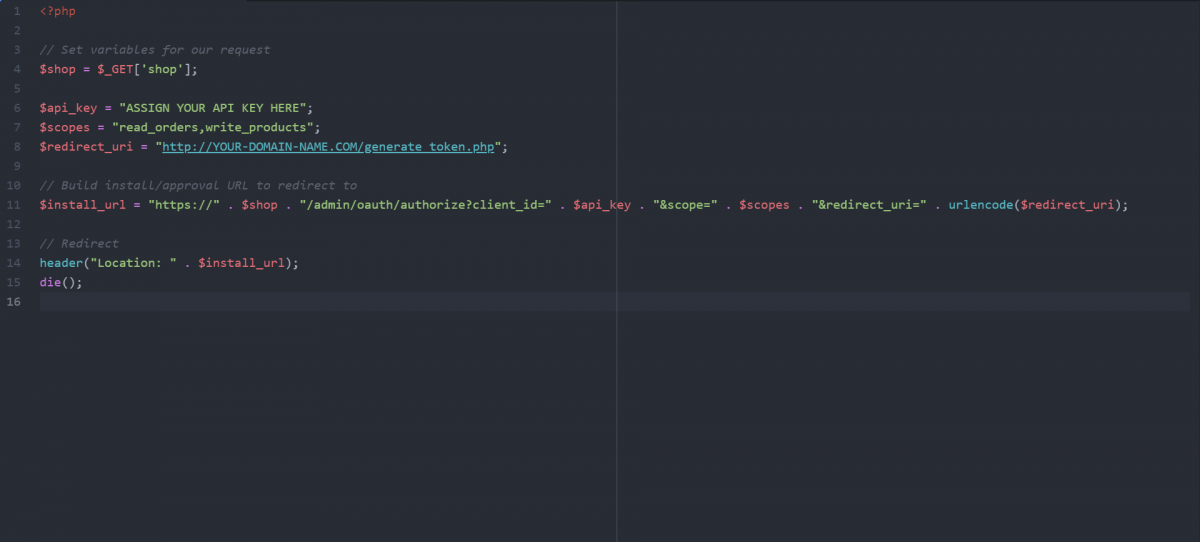Screen dimensions: 1200x542
Task: Click string "read_orders,write_products"
Action: click(x=215, y=127)
